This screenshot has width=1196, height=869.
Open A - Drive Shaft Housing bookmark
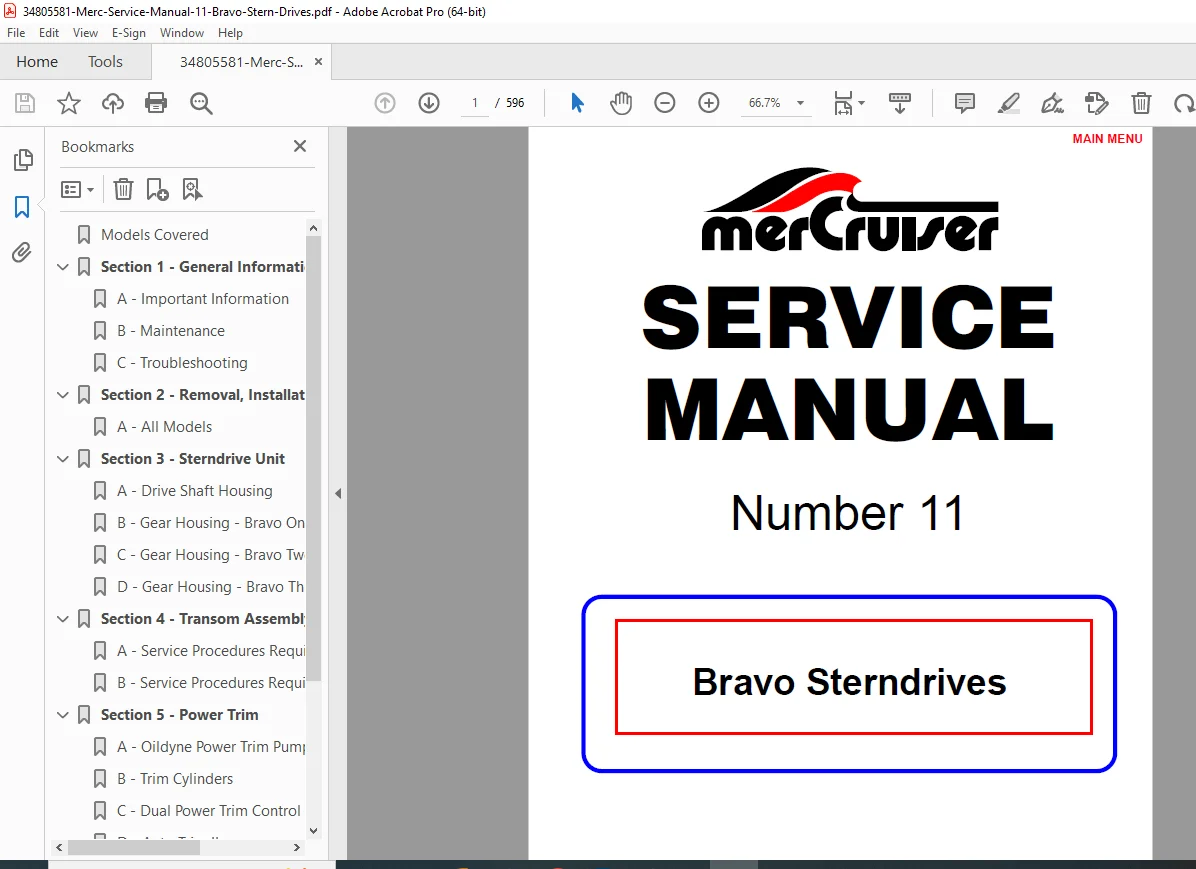pos(195,491)
